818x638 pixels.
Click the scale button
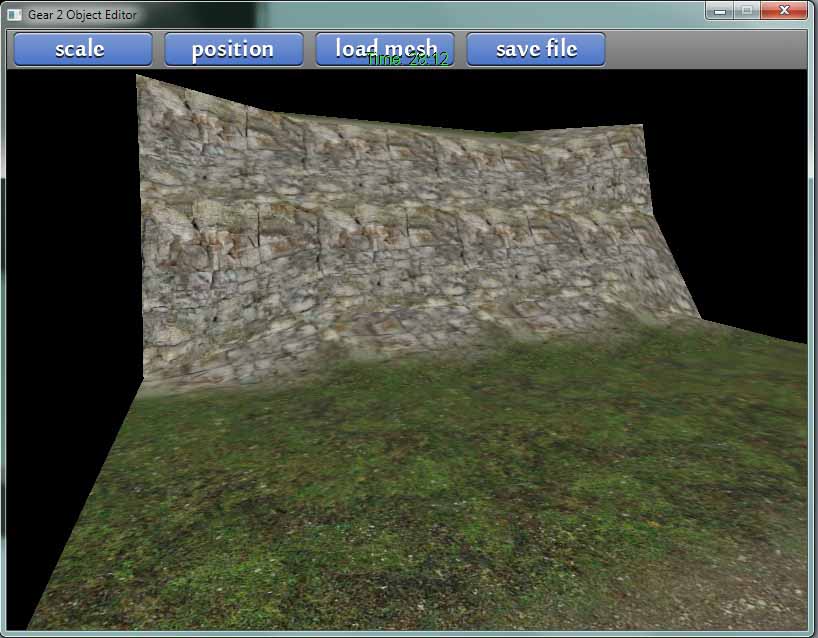tap(81, 49)
